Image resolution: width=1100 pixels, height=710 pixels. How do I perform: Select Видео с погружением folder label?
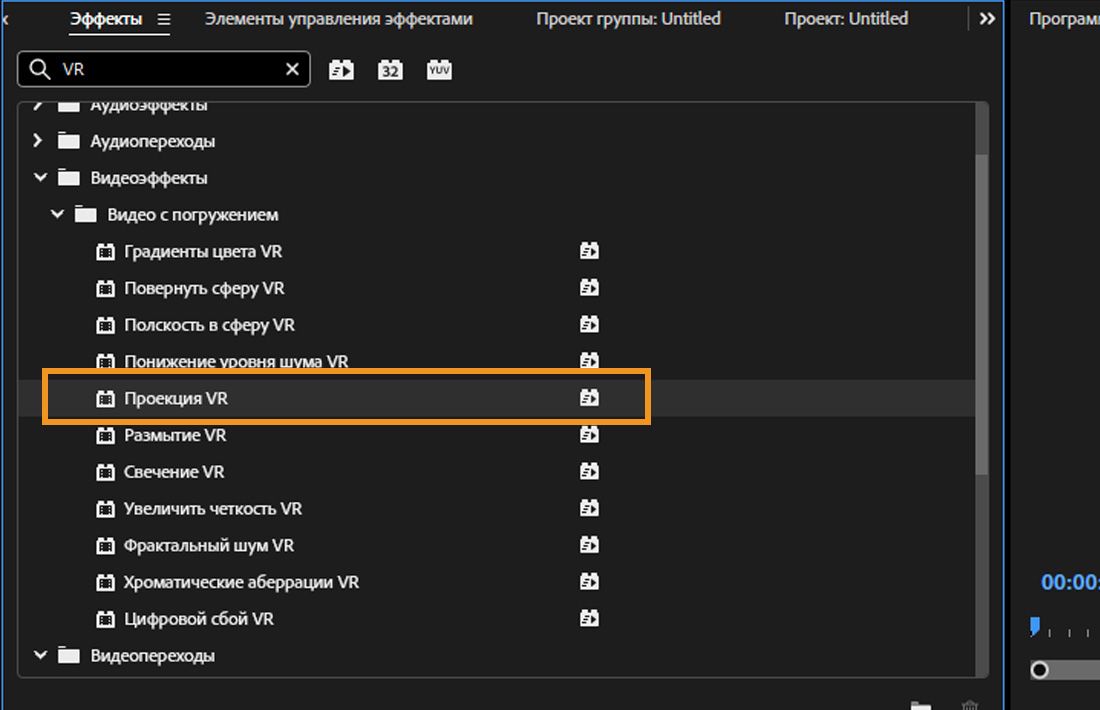(x=192, y=215)
